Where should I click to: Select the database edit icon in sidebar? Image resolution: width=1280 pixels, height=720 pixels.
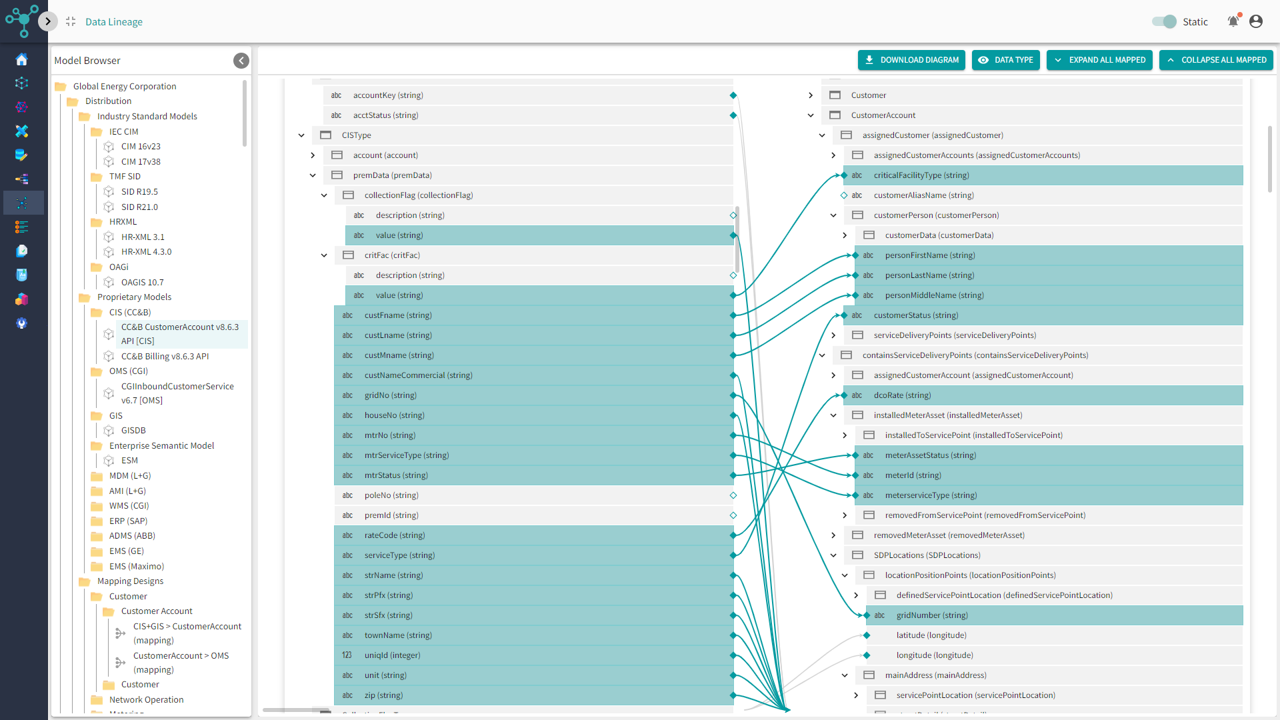(x=22, y=155)
